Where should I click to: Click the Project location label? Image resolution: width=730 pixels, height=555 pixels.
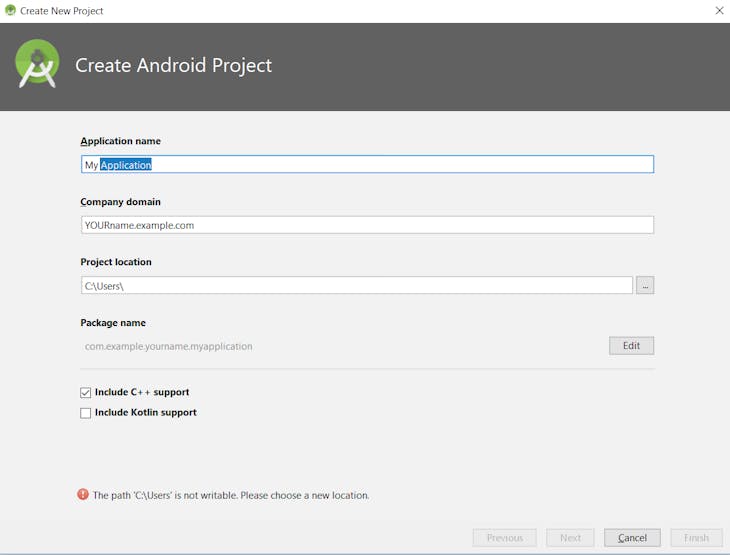pyautogui.click(x=116, y=262)
